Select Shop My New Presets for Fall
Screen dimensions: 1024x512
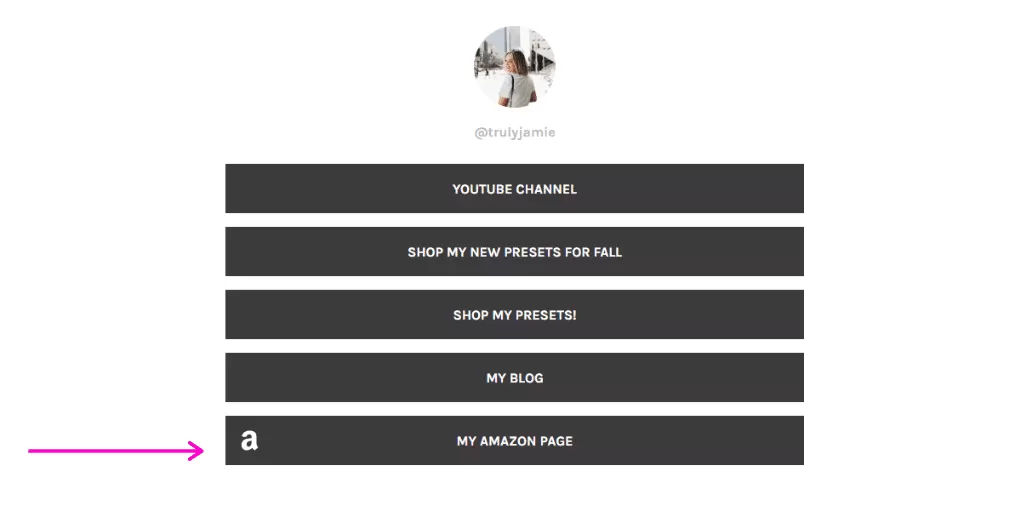(514, 251)
